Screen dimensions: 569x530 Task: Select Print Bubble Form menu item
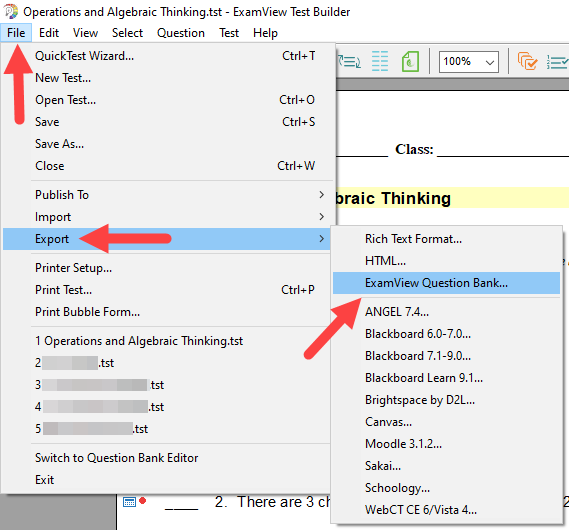tap(168, 312)
